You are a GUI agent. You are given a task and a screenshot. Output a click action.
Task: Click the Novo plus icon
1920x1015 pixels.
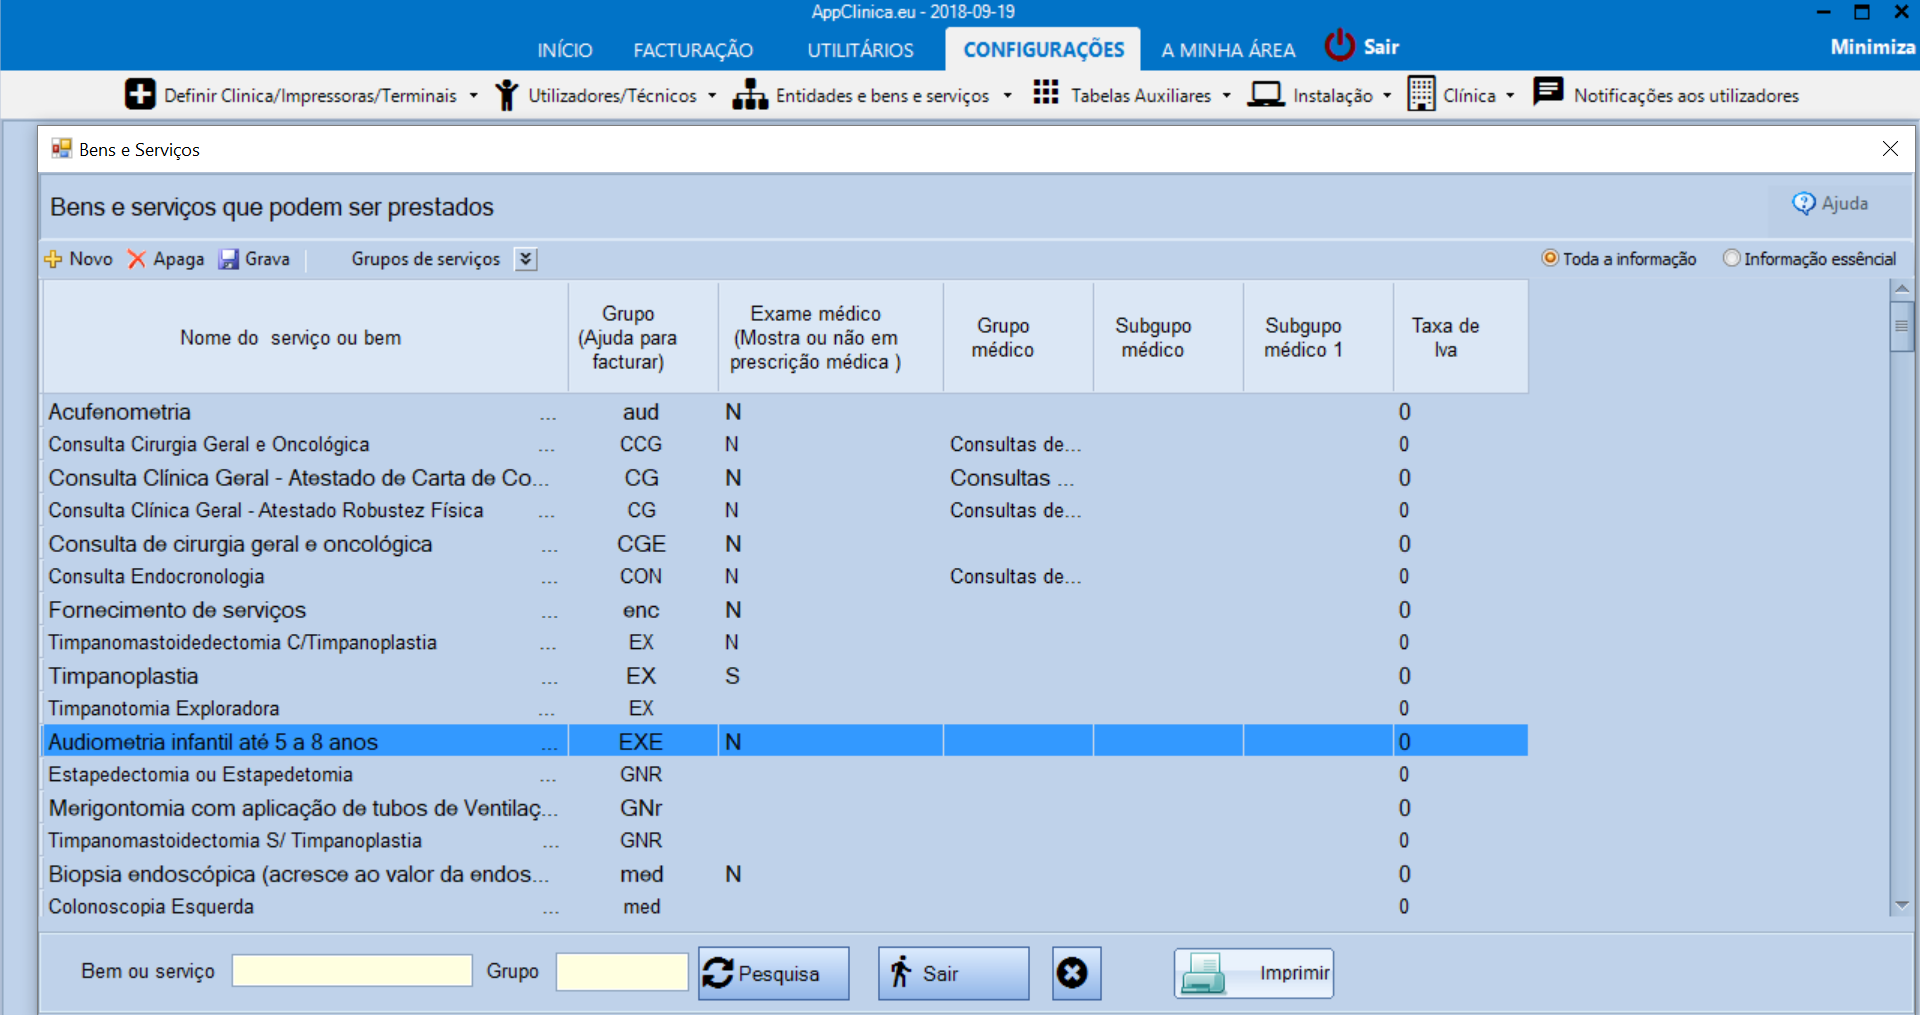click(x=54, y=259)
